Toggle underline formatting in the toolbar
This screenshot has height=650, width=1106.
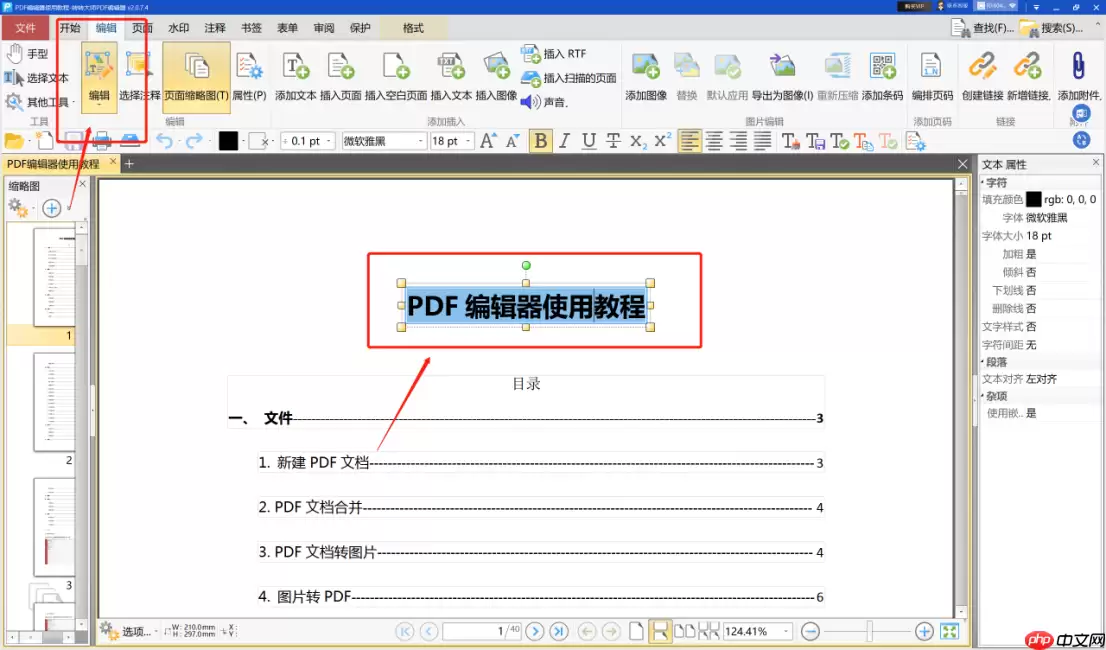pos(589,141)
